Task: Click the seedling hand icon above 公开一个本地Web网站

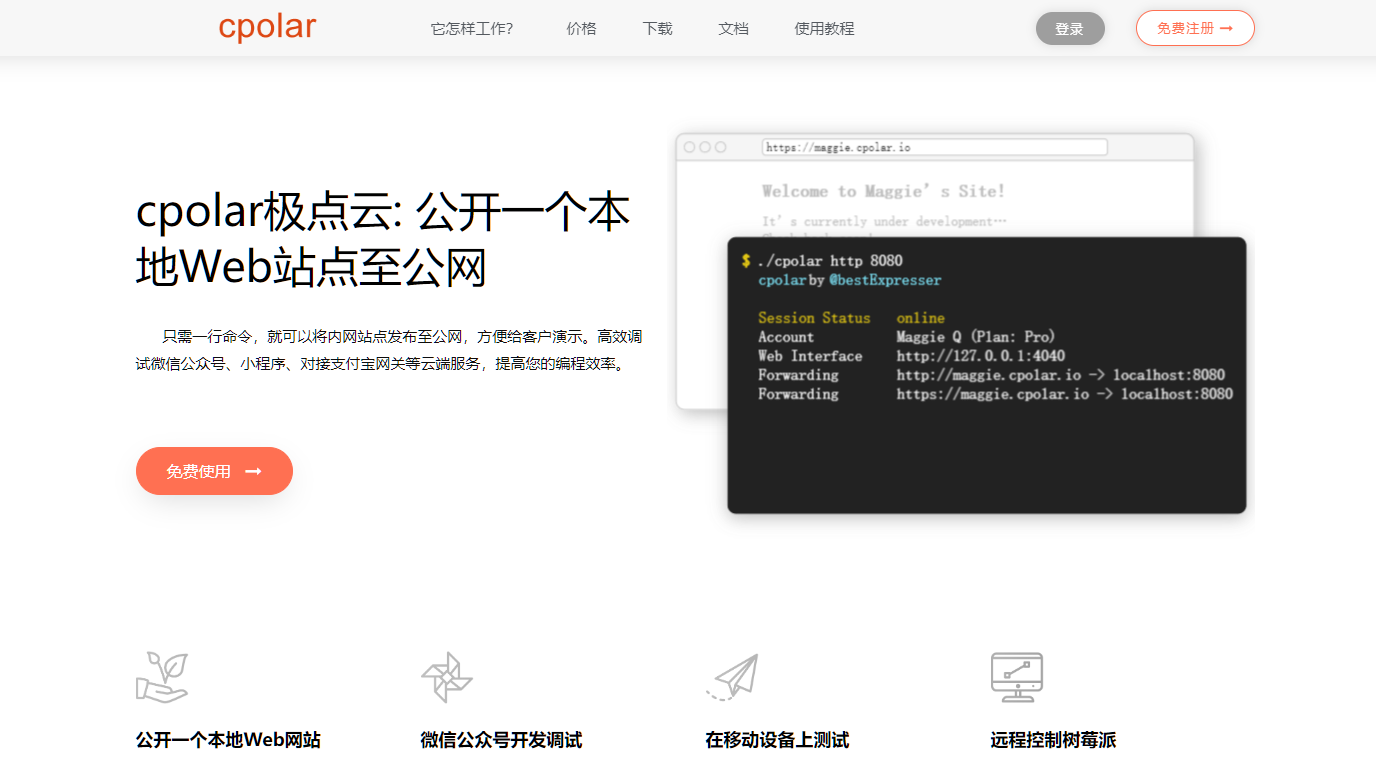Action: click(x=162, y=676)
